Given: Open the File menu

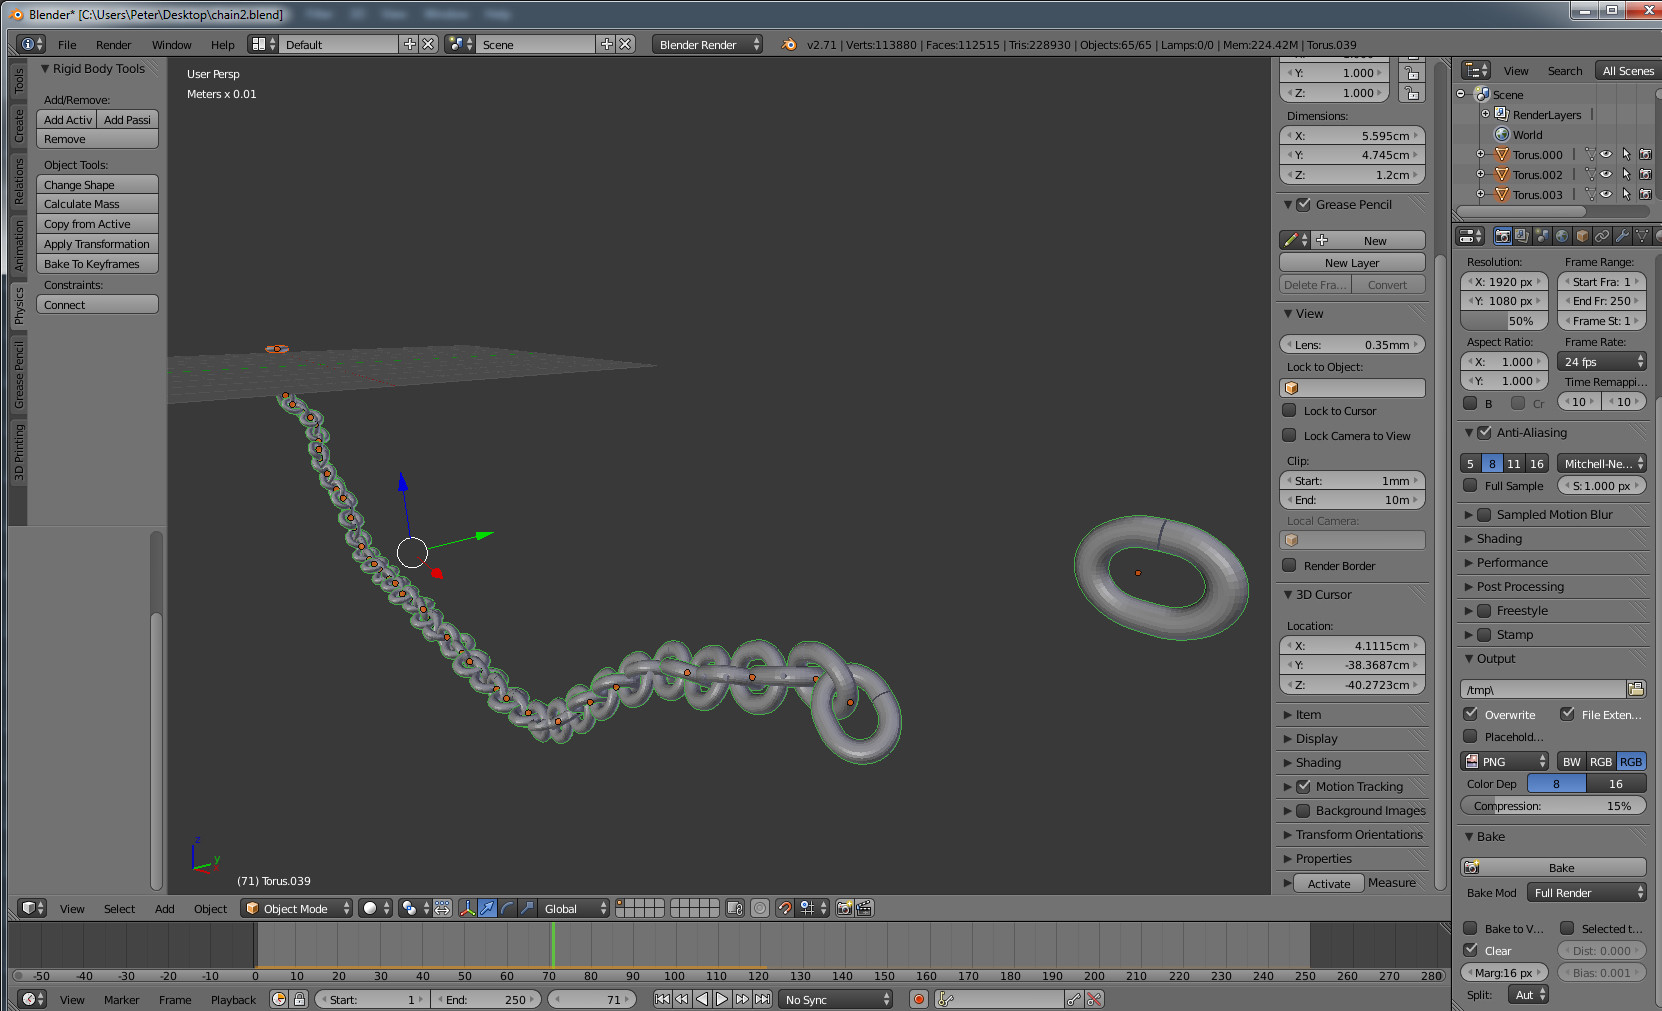Looking at the screenshot, I should [x=67, y=45].
